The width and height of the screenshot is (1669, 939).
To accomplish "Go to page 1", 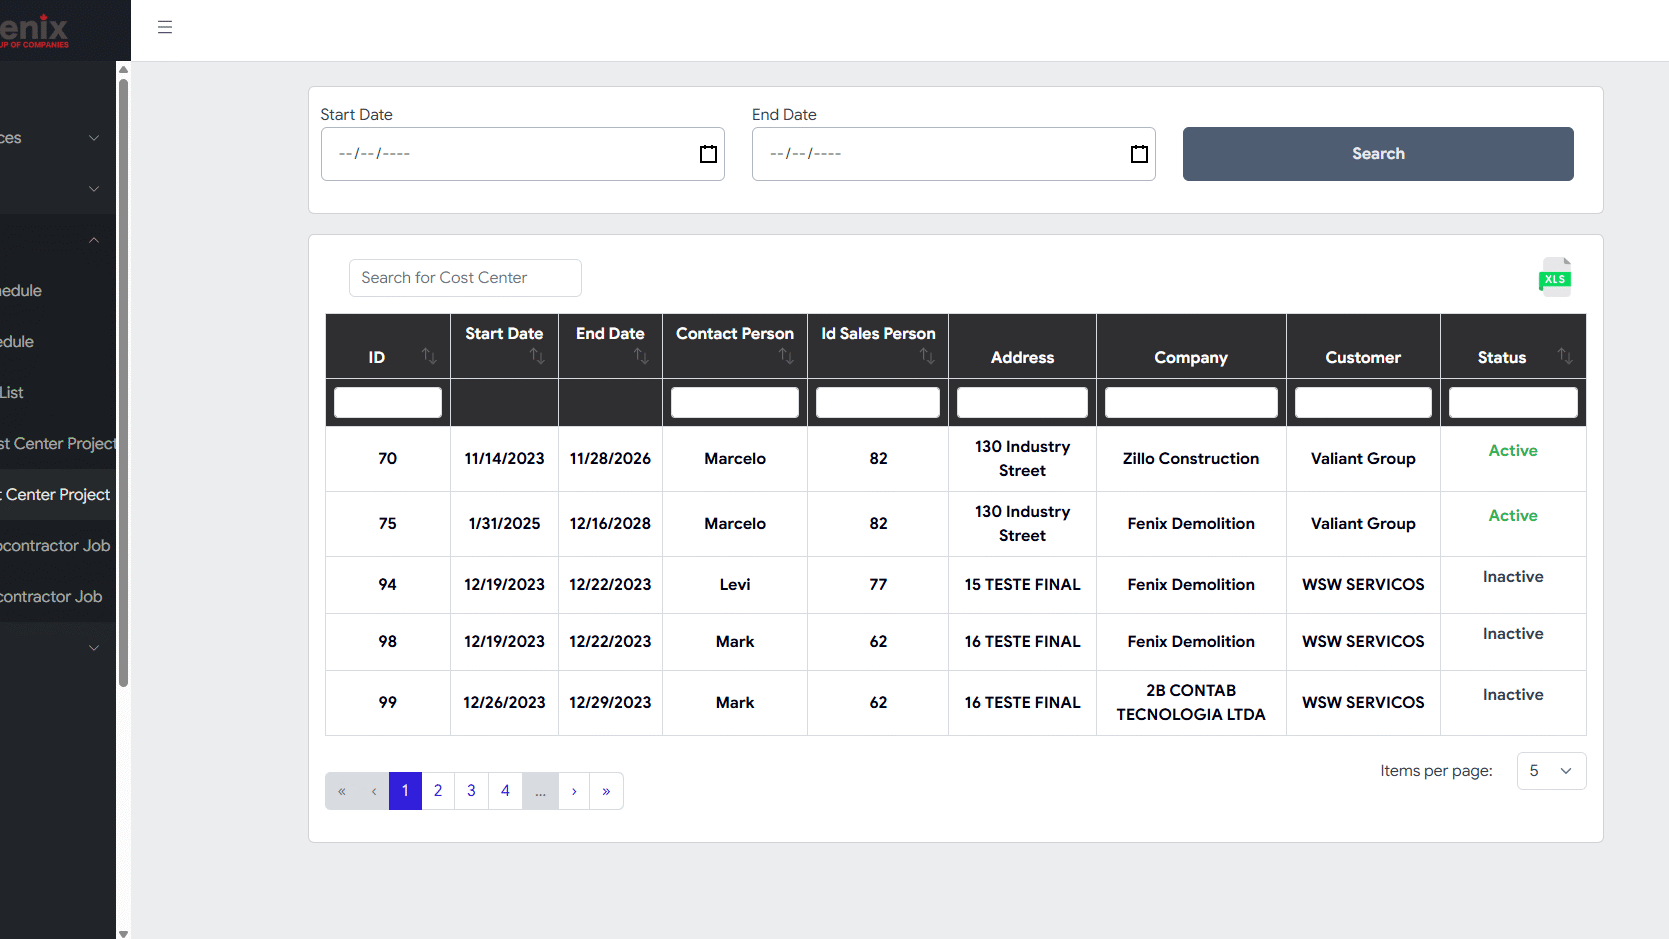I will [405, 791].
